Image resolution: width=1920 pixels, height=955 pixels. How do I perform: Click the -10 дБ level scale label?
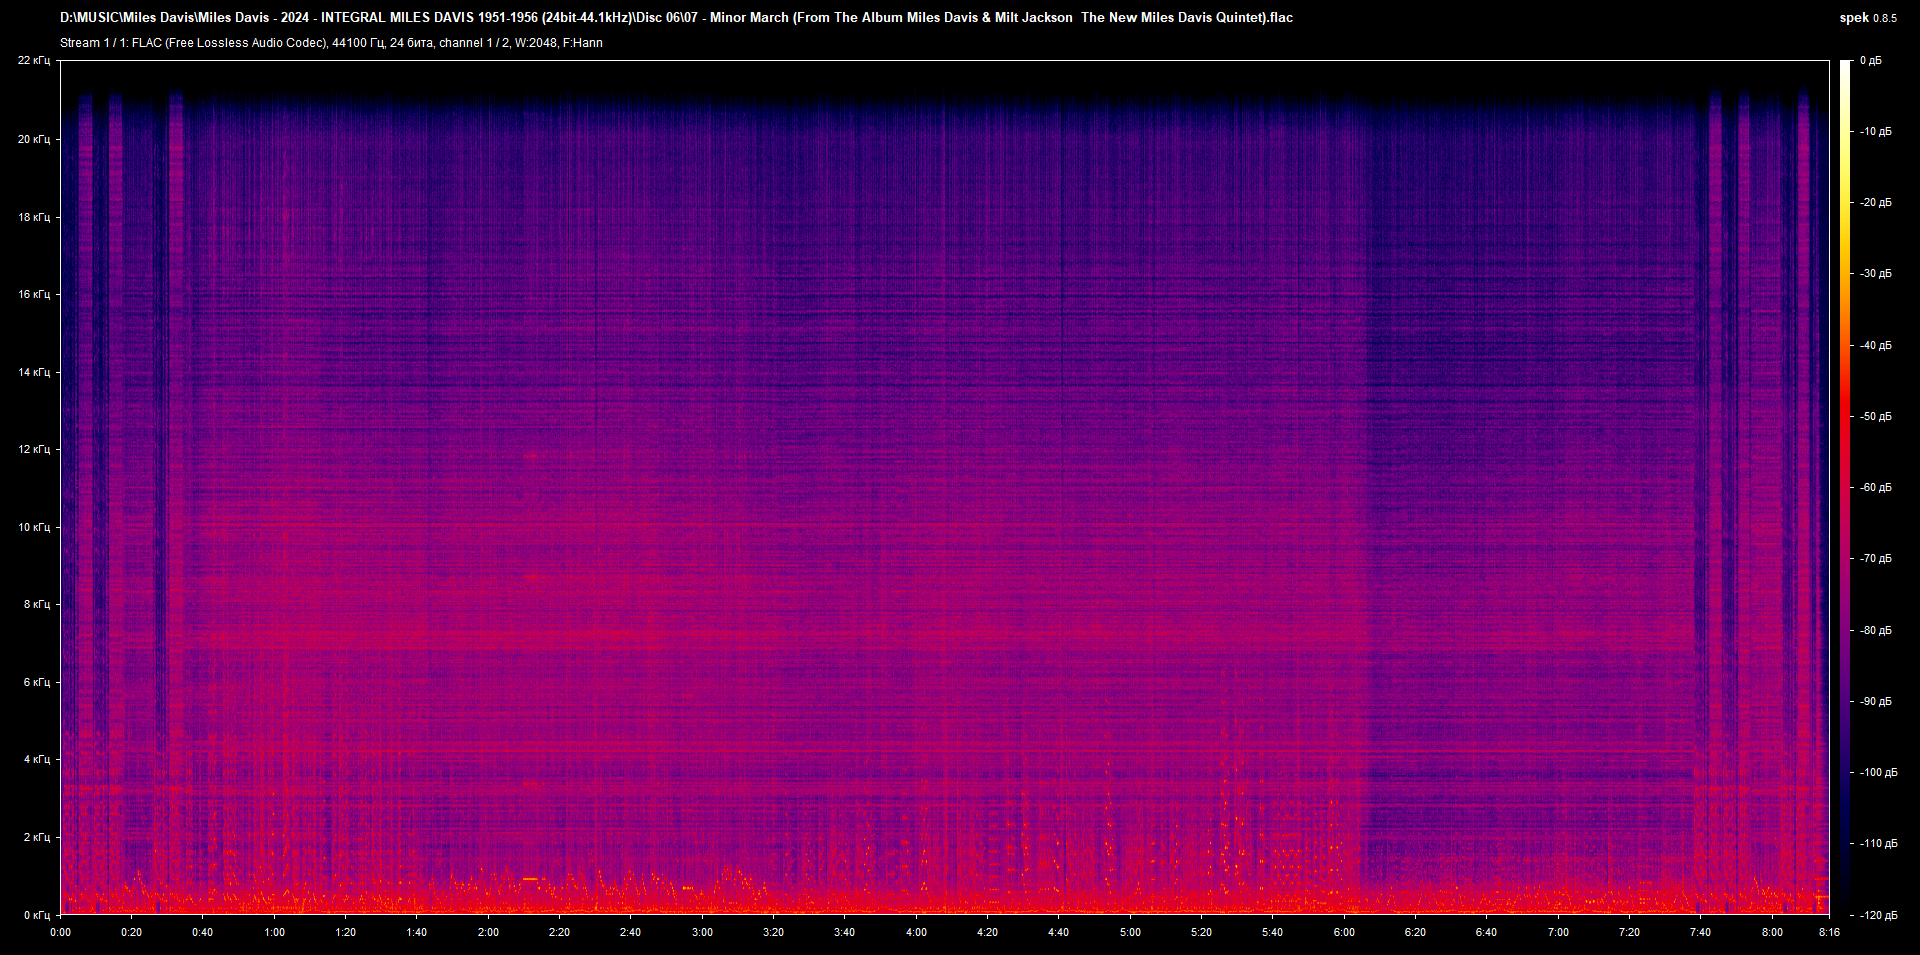click(x=1875, y=132)
